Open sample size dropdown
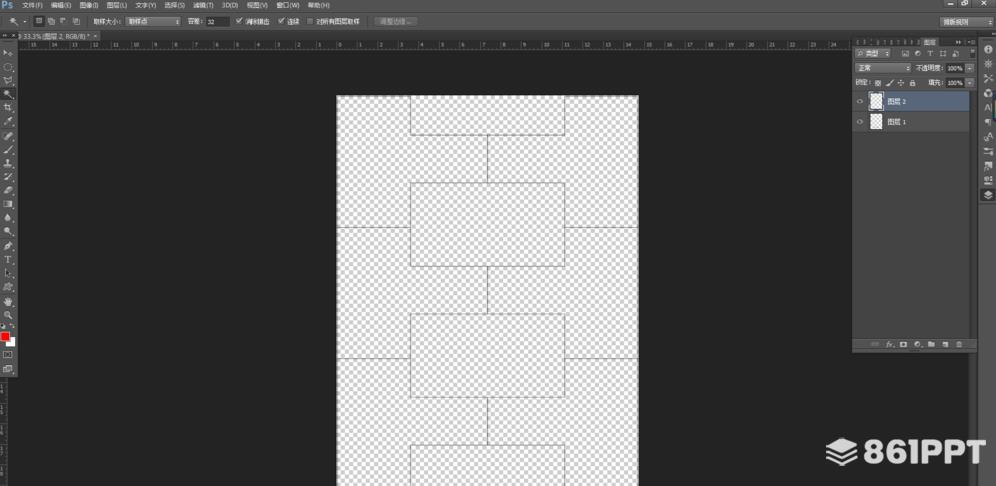Screen dimensions: 996x486 [153, 21]
